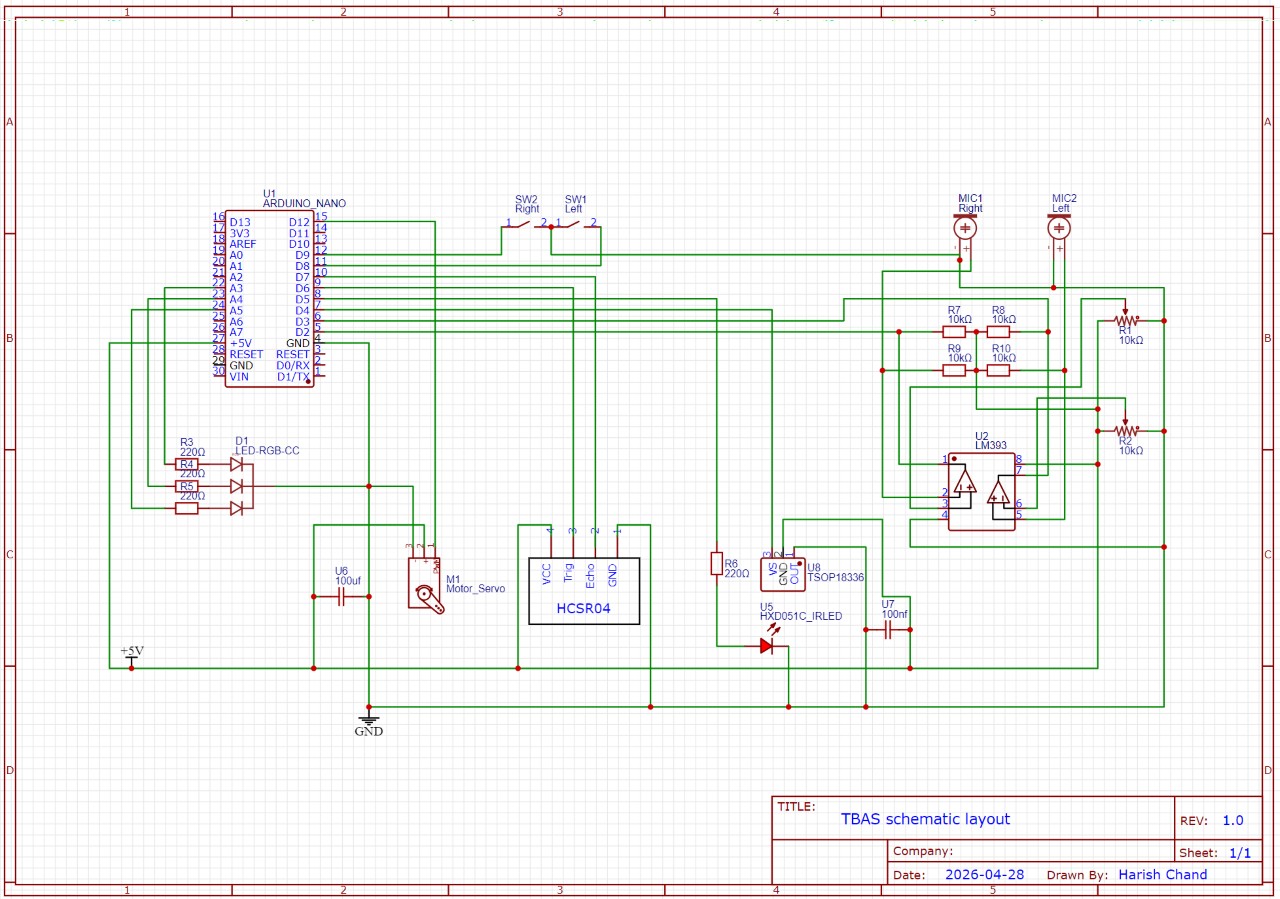The image size is (1280, 899).
Task: Click the Trig pin label on HCSR04
Action: (569, 573)
